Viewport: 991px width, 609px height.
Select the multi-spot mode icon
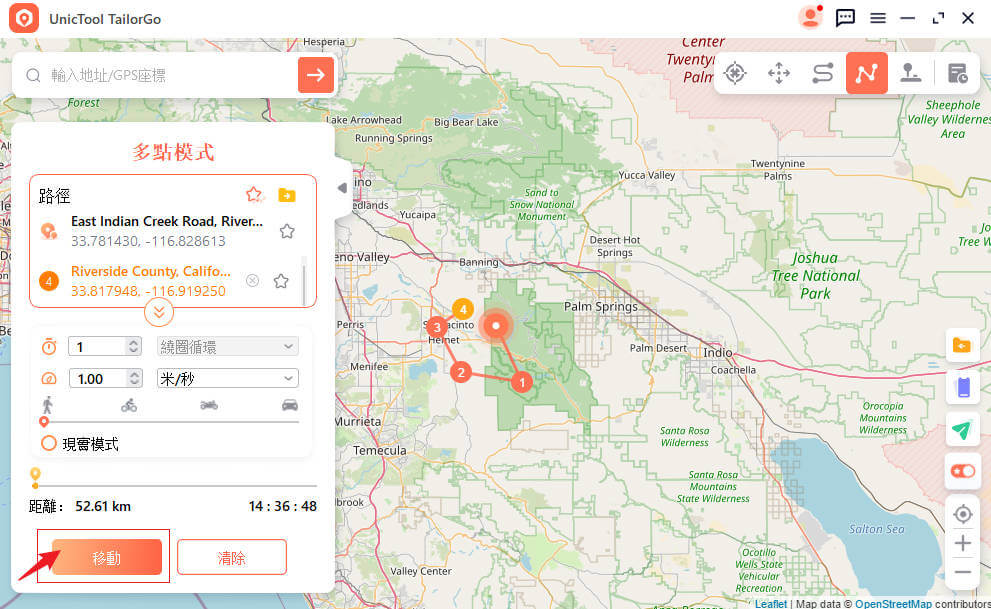click(x=866, y=73)
